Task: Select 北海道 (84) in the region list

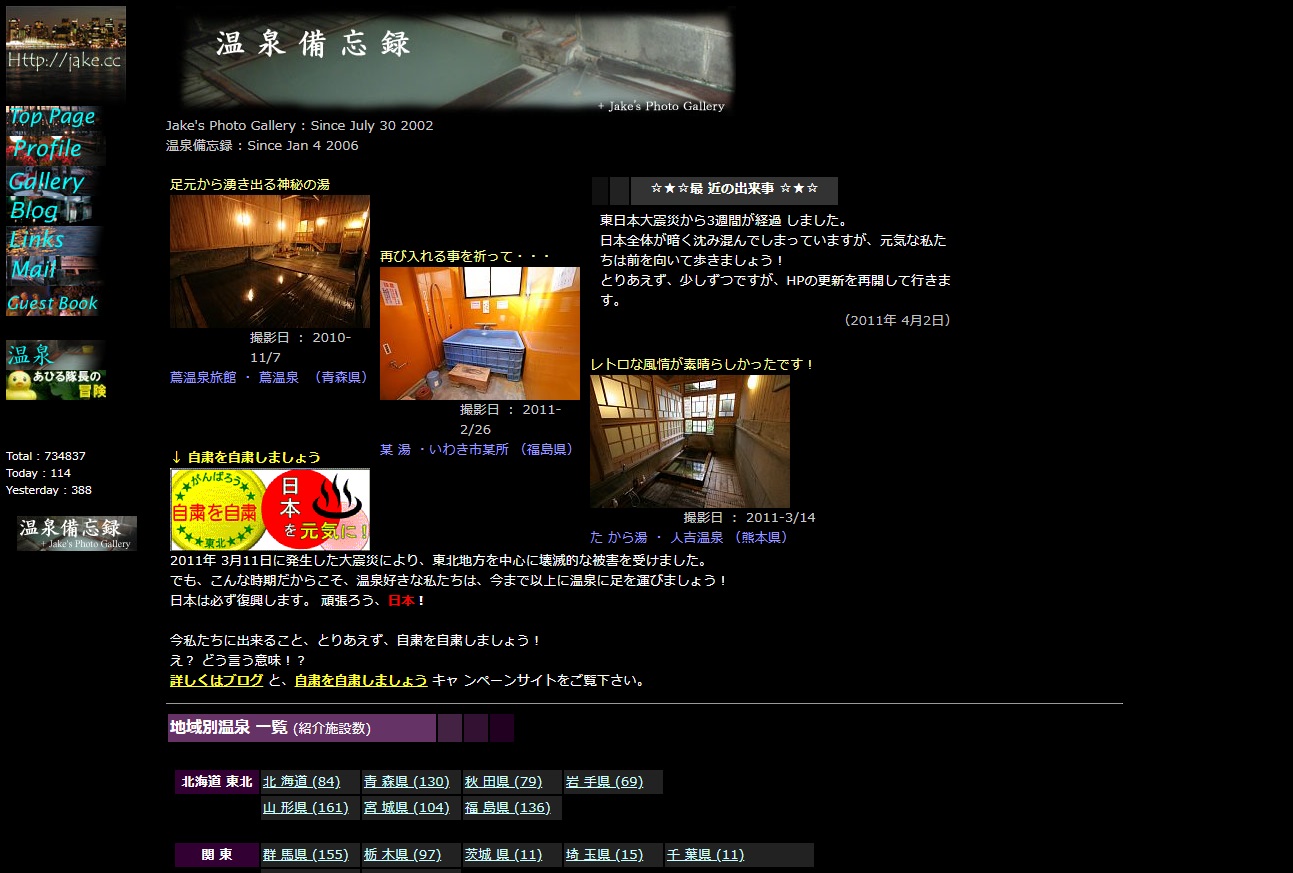Action: (x=302, y=782)
